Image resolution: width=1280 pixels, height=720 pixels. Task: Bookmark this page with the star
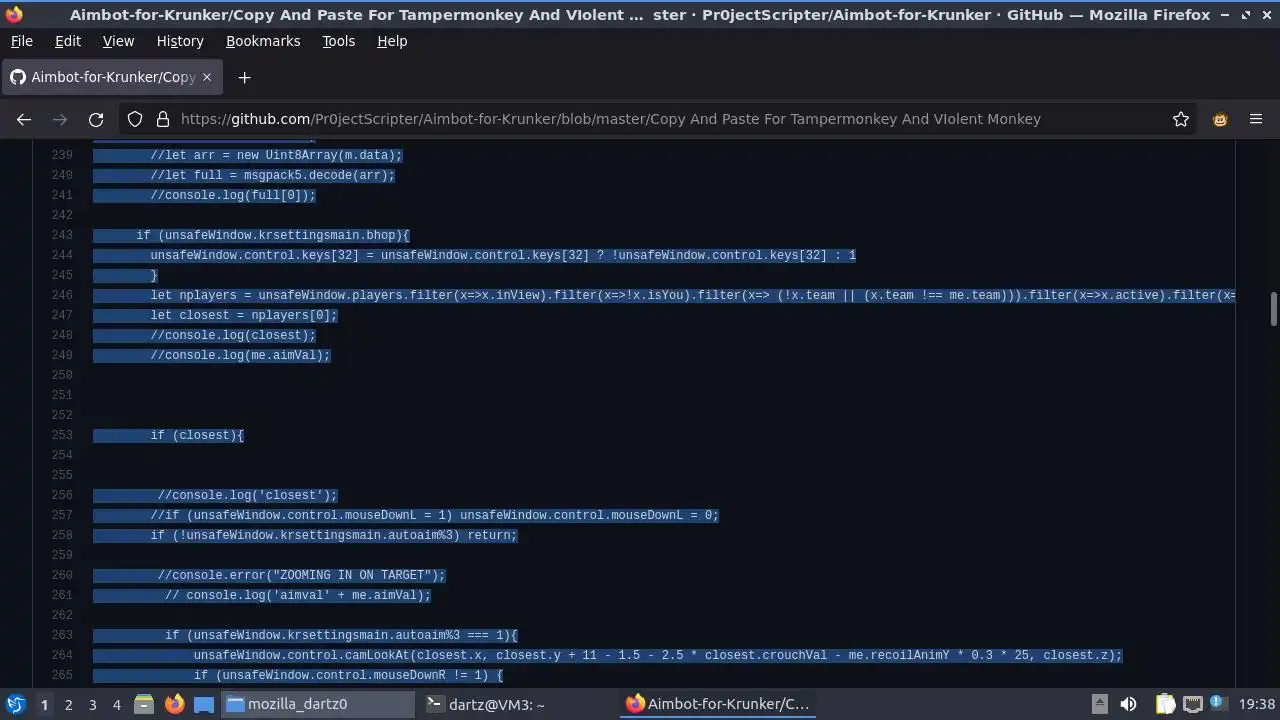(x=1181, y=119)
